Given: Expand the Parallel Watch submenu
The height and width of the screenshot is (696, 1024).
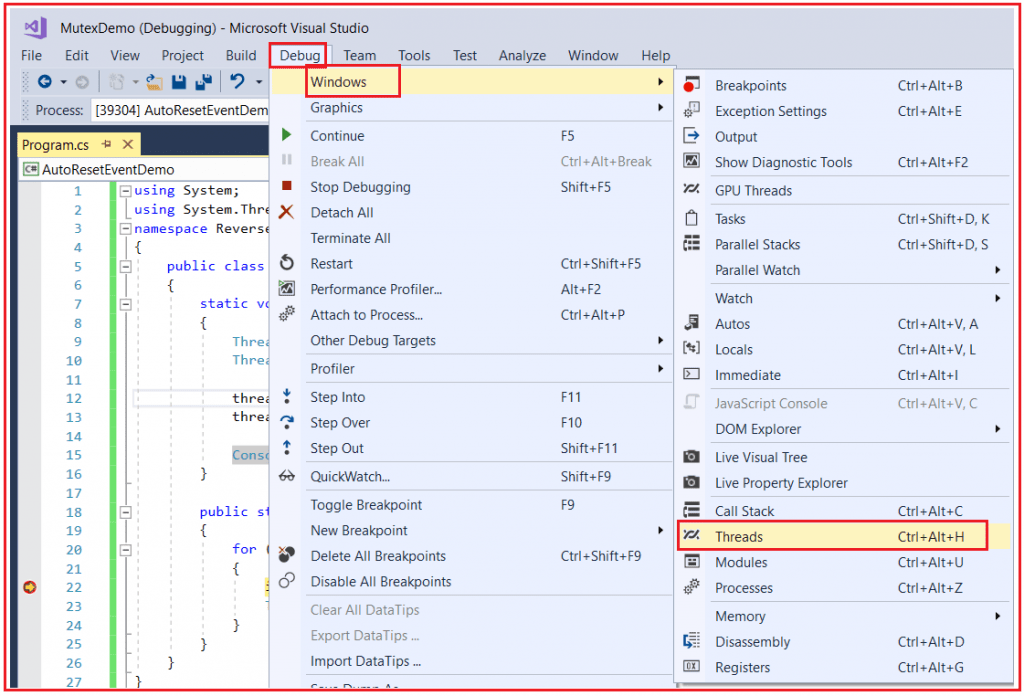Looking at the screenshot, I should click(997, 270).
